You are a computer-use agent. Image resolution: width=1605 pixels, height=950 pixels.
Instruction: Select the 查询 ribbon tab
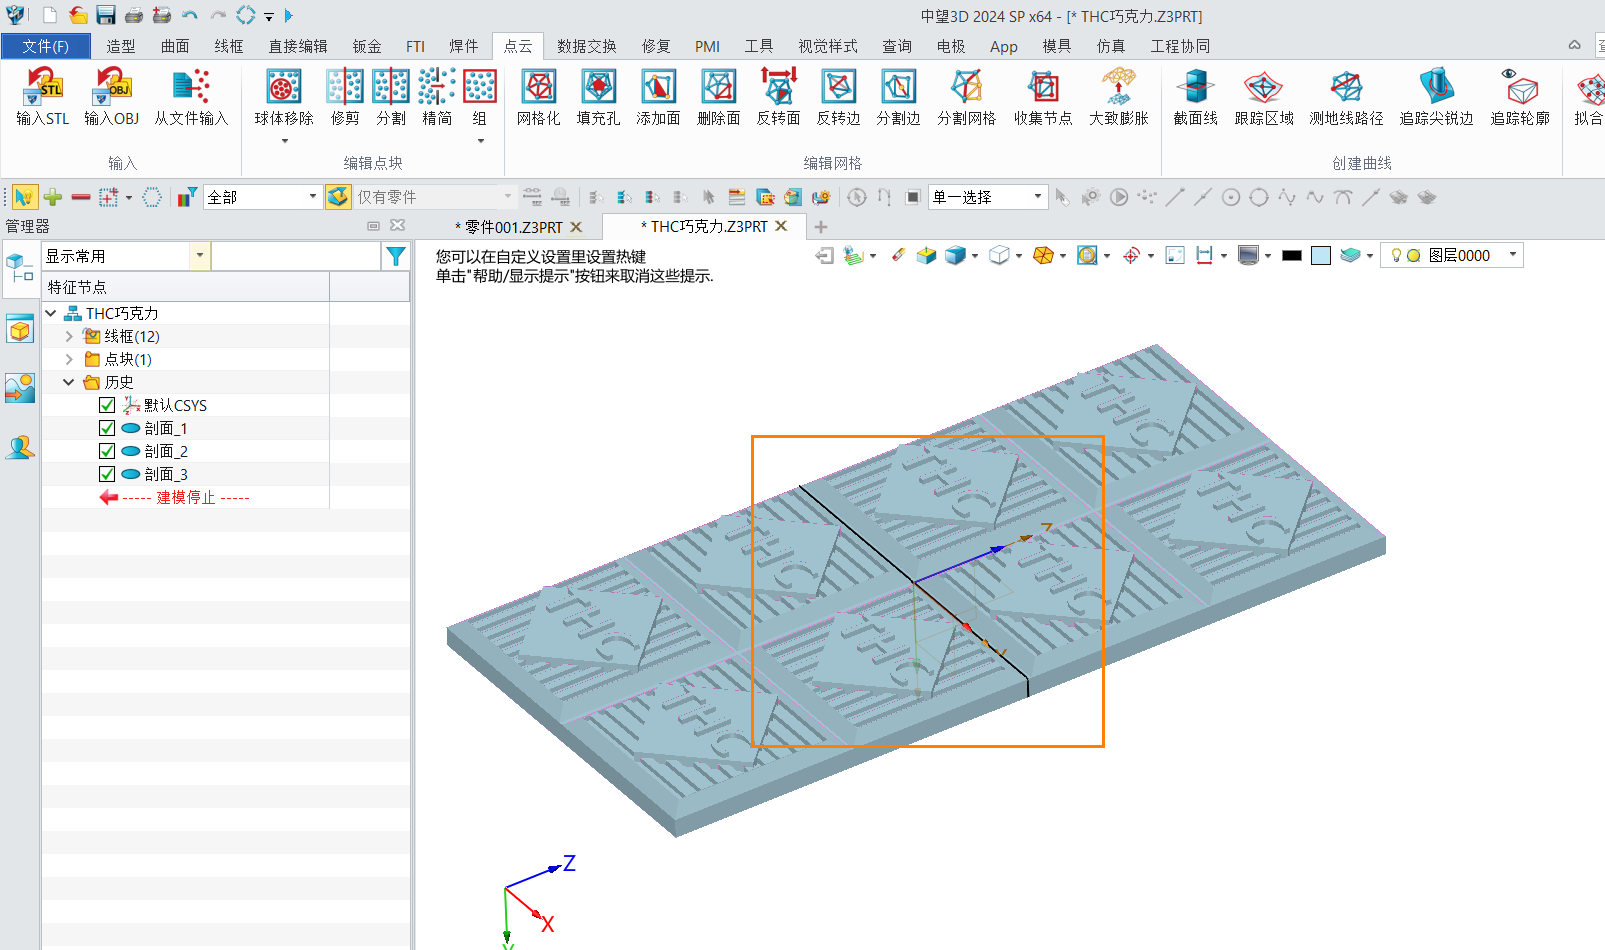coord(897,46)
